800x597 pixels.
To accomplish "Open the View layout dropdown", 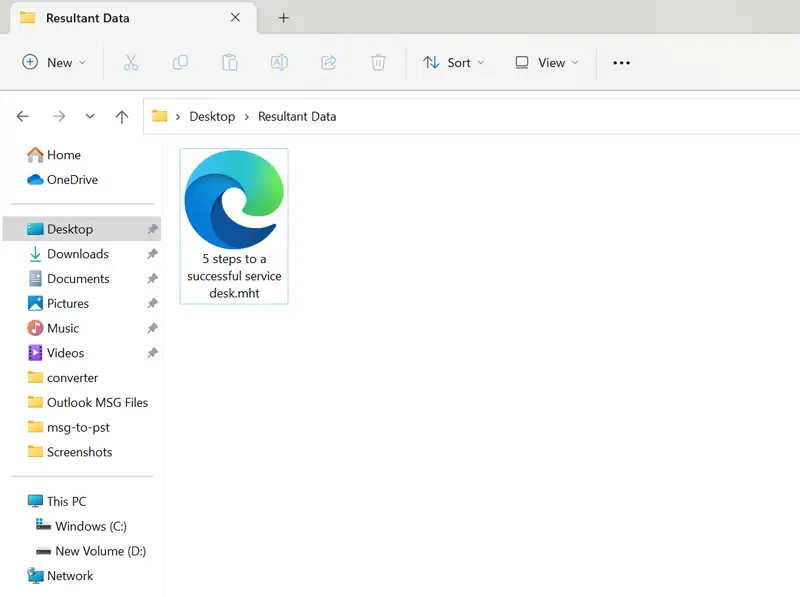I will [545, 63].
